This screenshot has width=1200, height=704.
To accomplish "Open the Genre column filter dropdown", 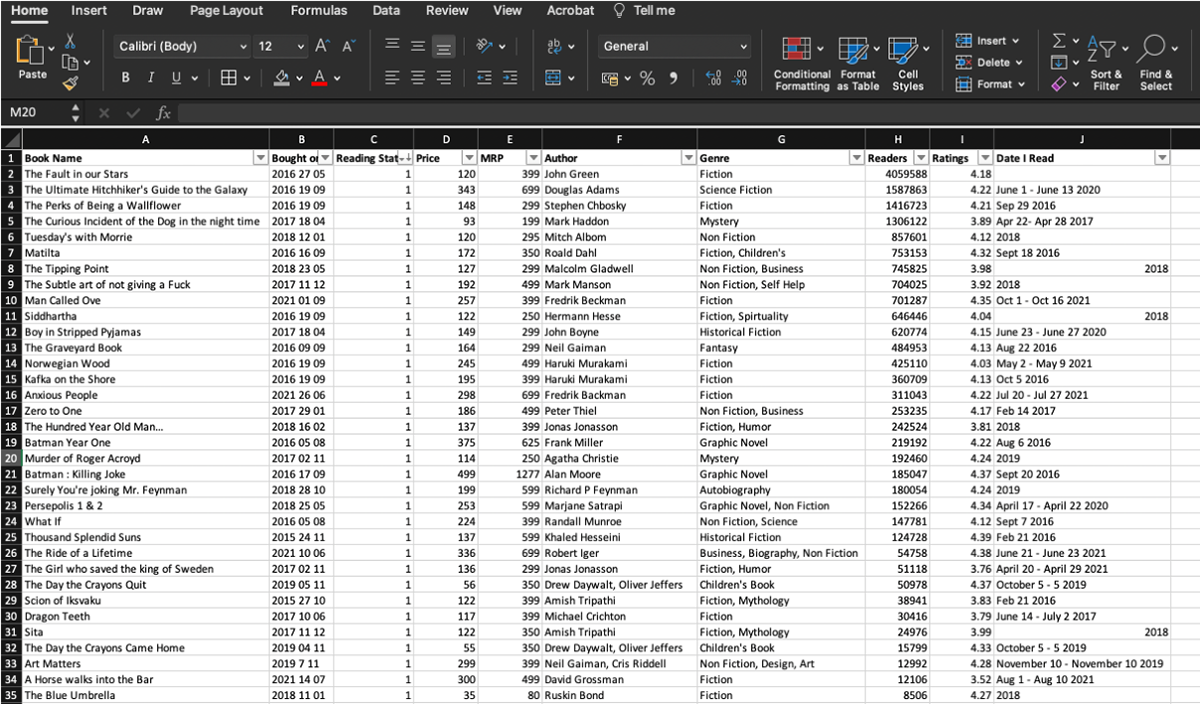I will tap(856, 158).
